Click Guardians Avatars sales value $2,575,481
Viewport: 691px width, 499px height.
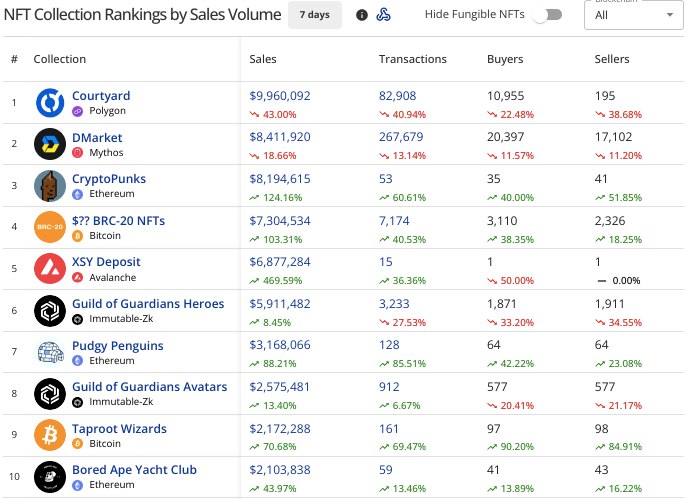click(x=279, y=387)
